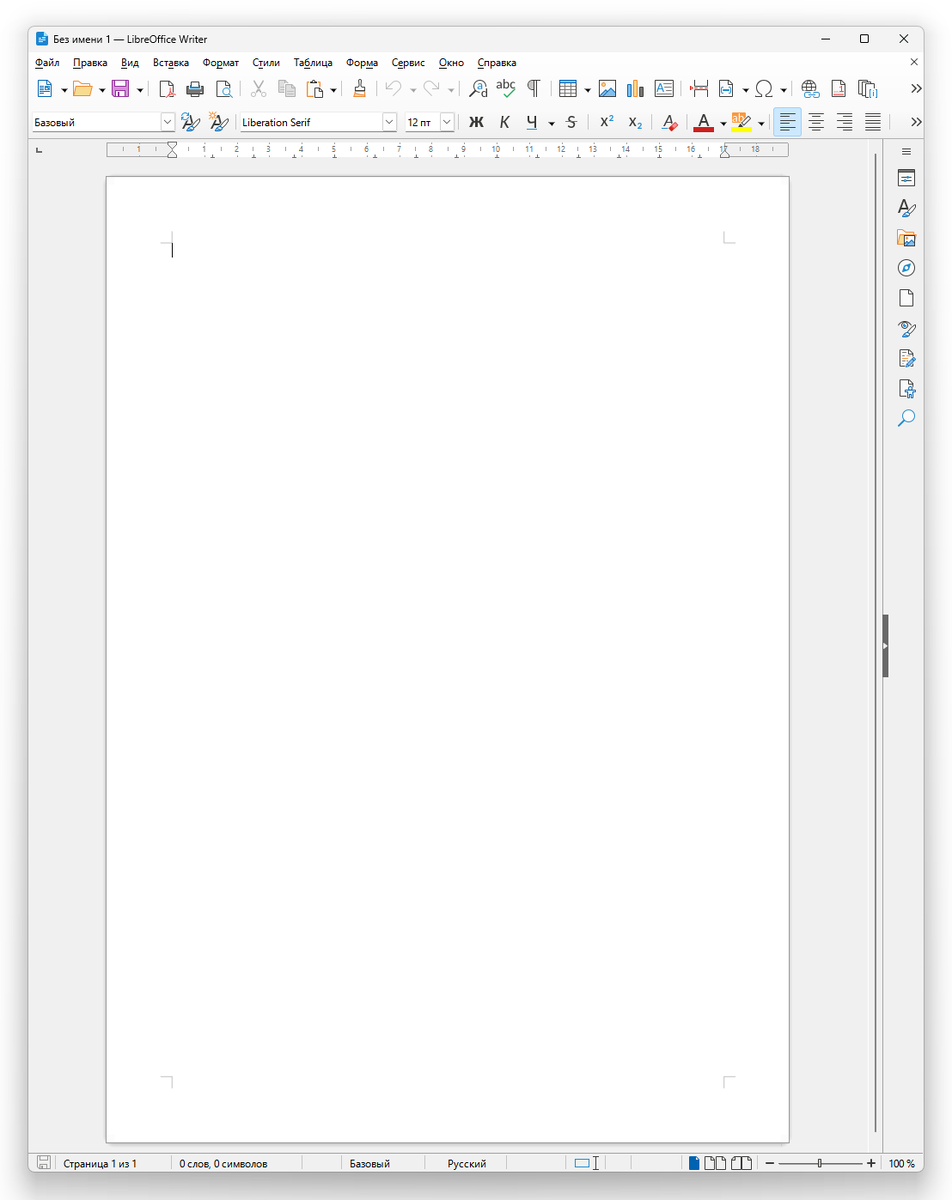Insert a chart

(635, 89)
